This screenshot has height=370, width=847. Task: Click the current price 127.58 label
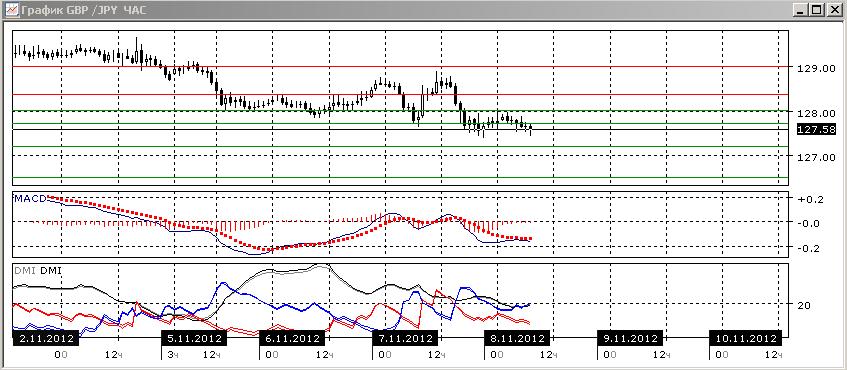(816, 129)
